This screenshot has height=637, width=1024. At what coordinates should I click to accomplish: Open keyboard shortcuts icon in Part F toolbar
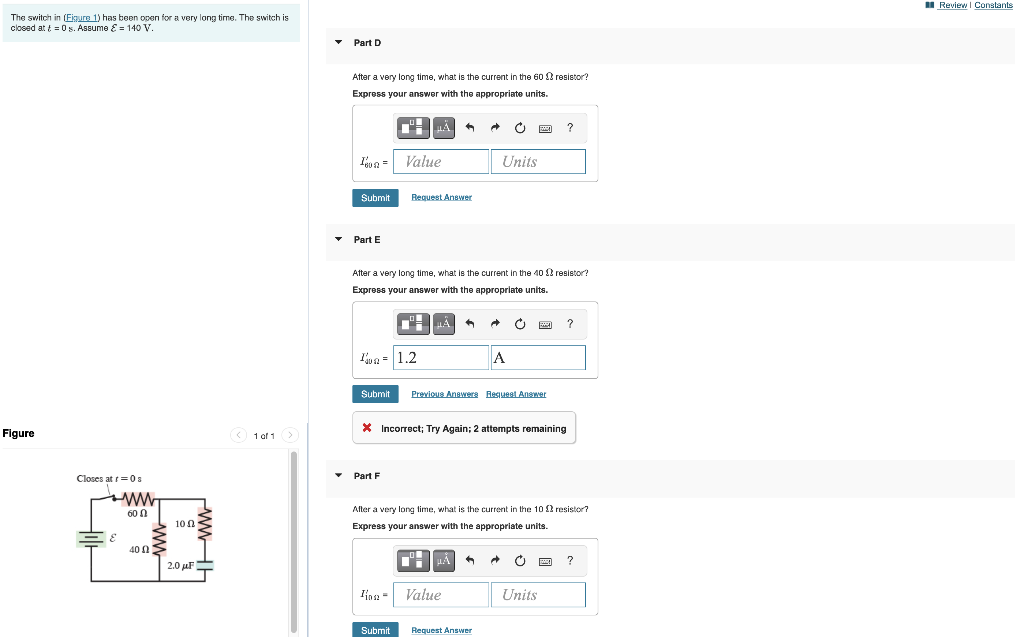click(545, 560)
